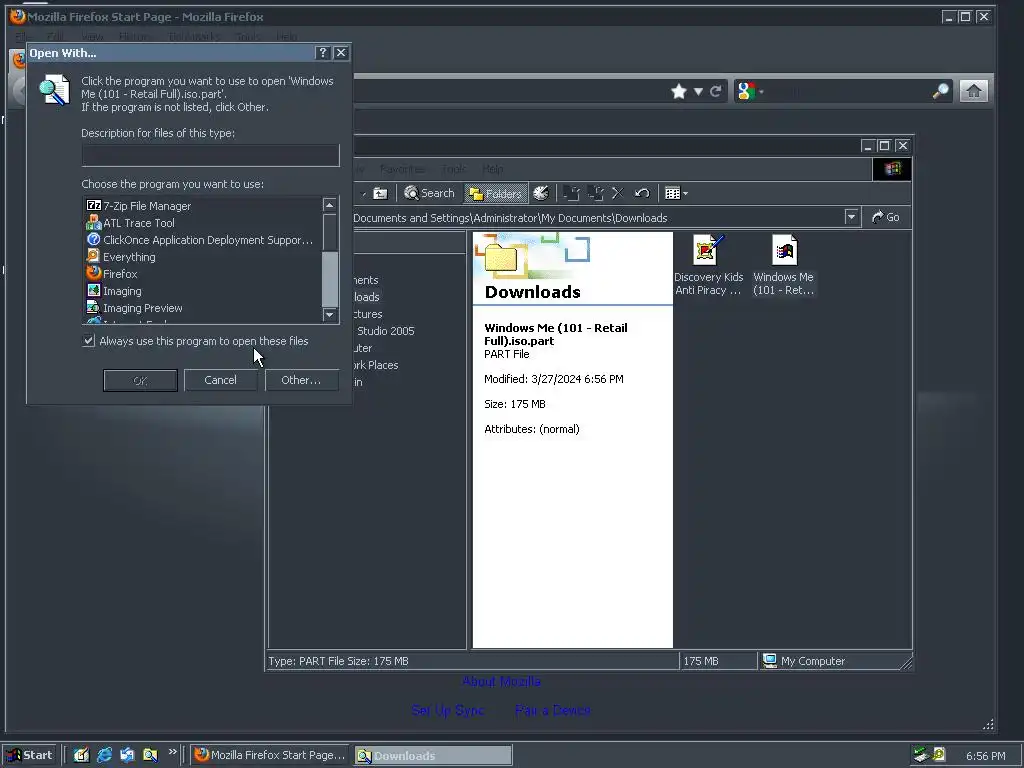Click the Open With help question-mark button
This screenshot has height=768, width=1024.
click(323, 53)
